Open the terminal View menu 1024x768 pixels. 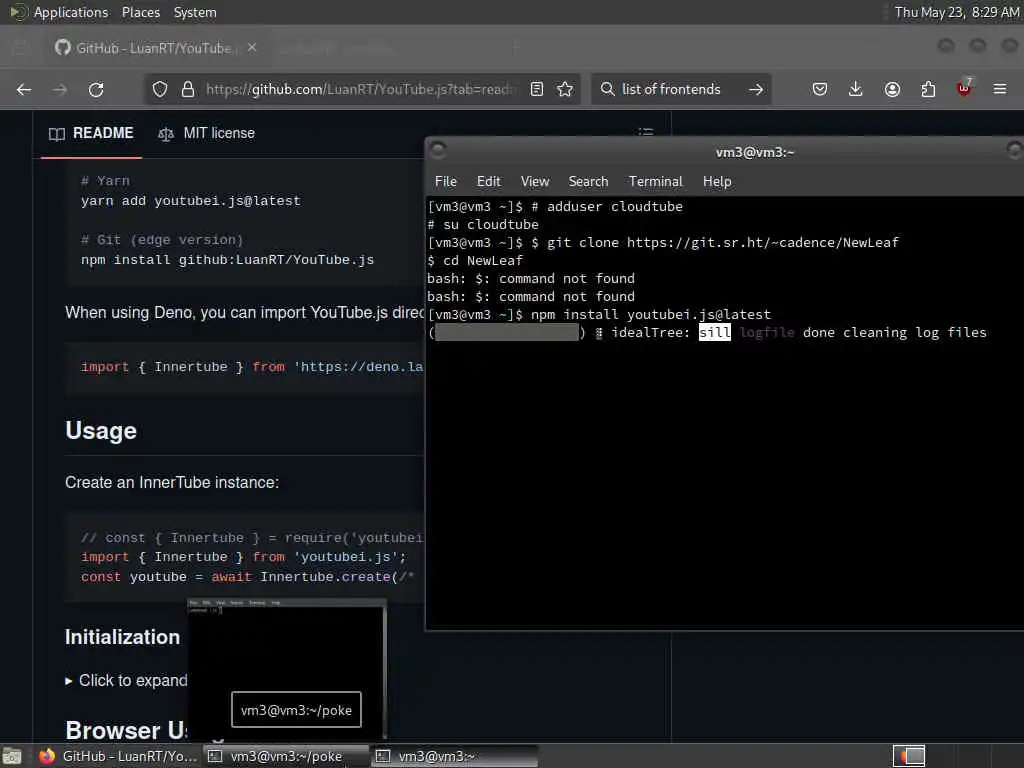[x=535, y=182]
